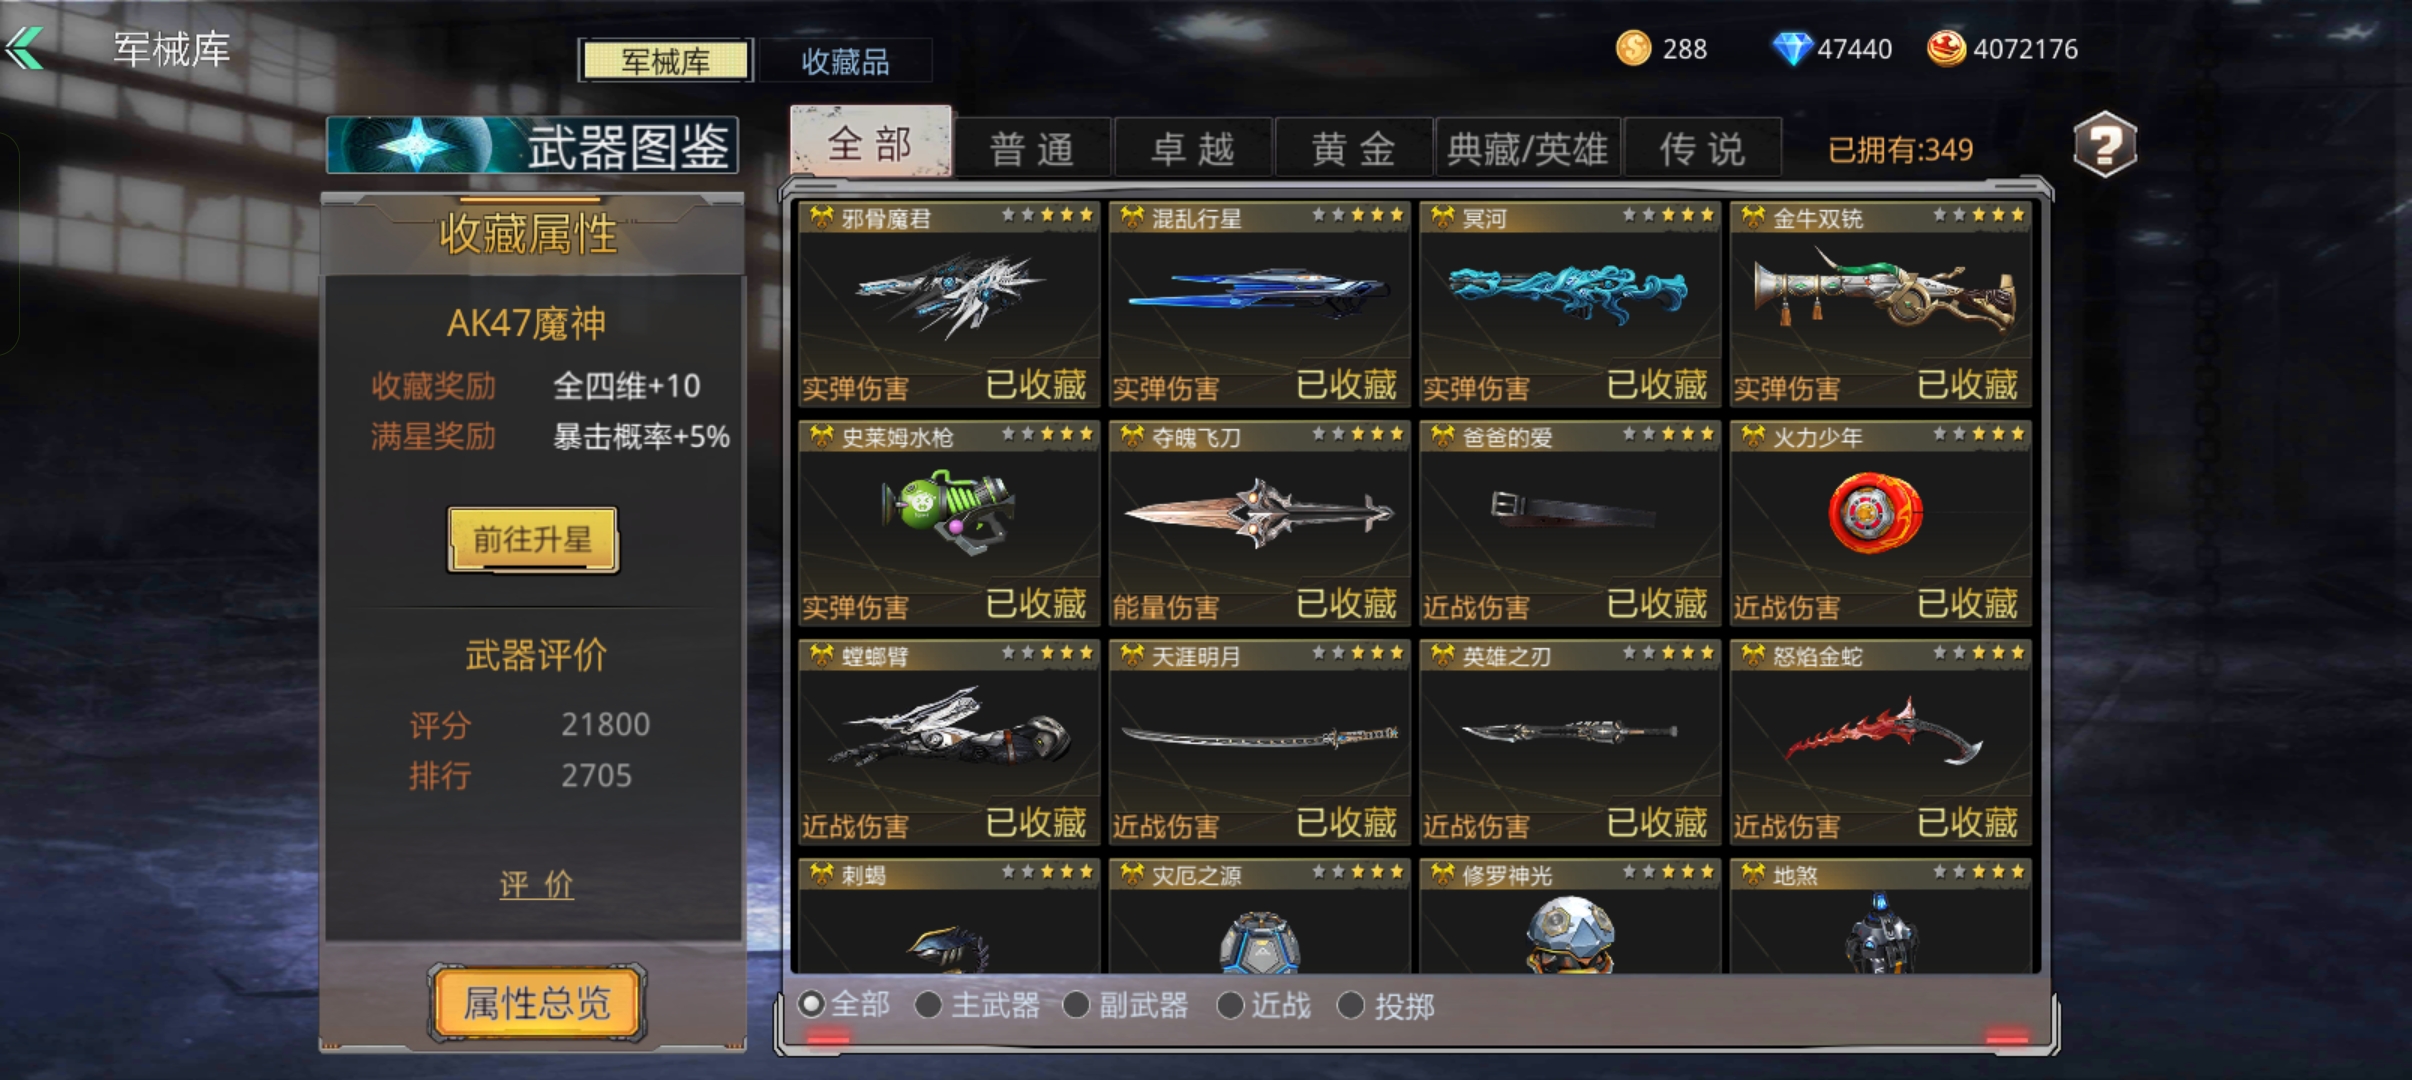Choose the 副武器 radio filter

point(1125,1005)
